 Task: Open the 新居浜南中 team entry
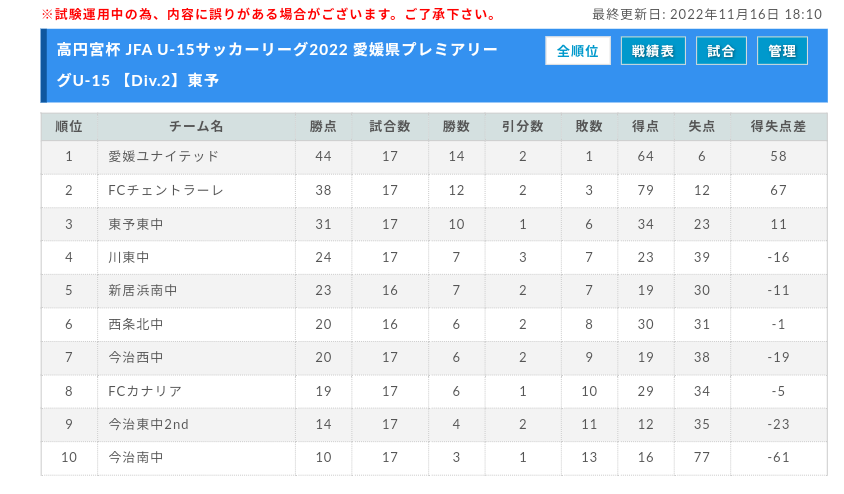pyautogui.click(x=142, y=291)
